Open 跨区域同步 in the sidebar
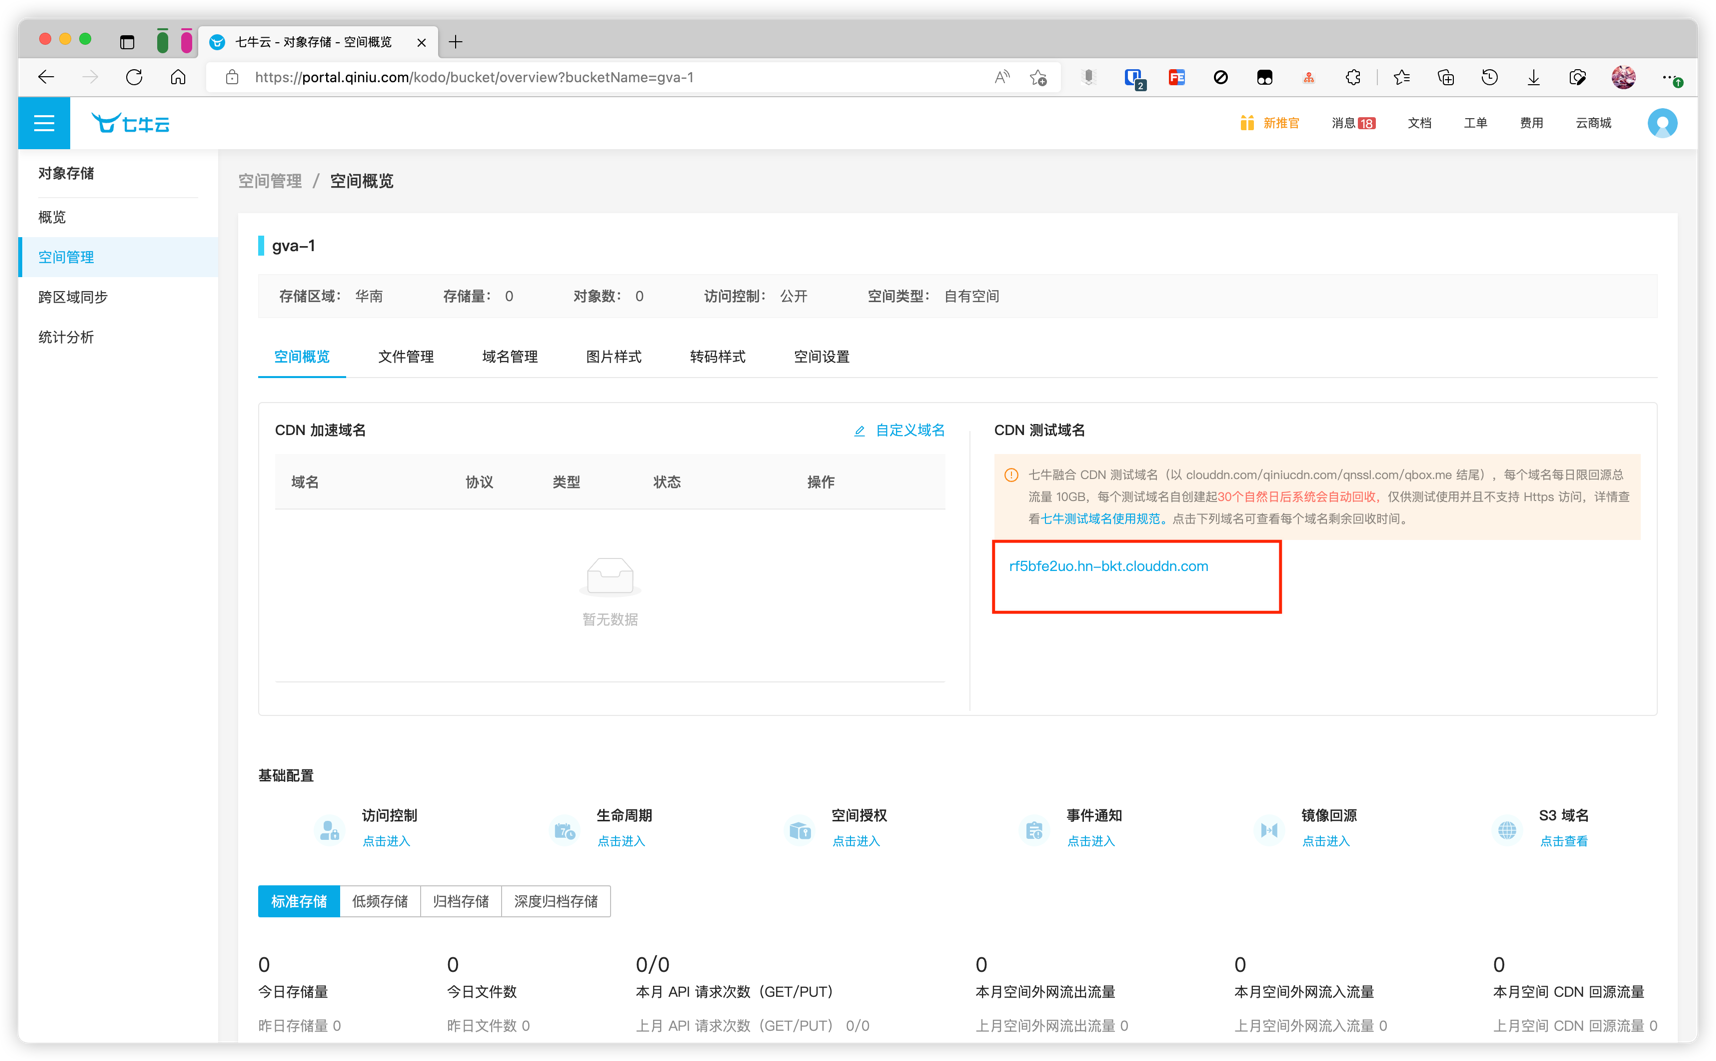The width and height of the screenshot is (1716, 1061). click(x=73, y=297)
